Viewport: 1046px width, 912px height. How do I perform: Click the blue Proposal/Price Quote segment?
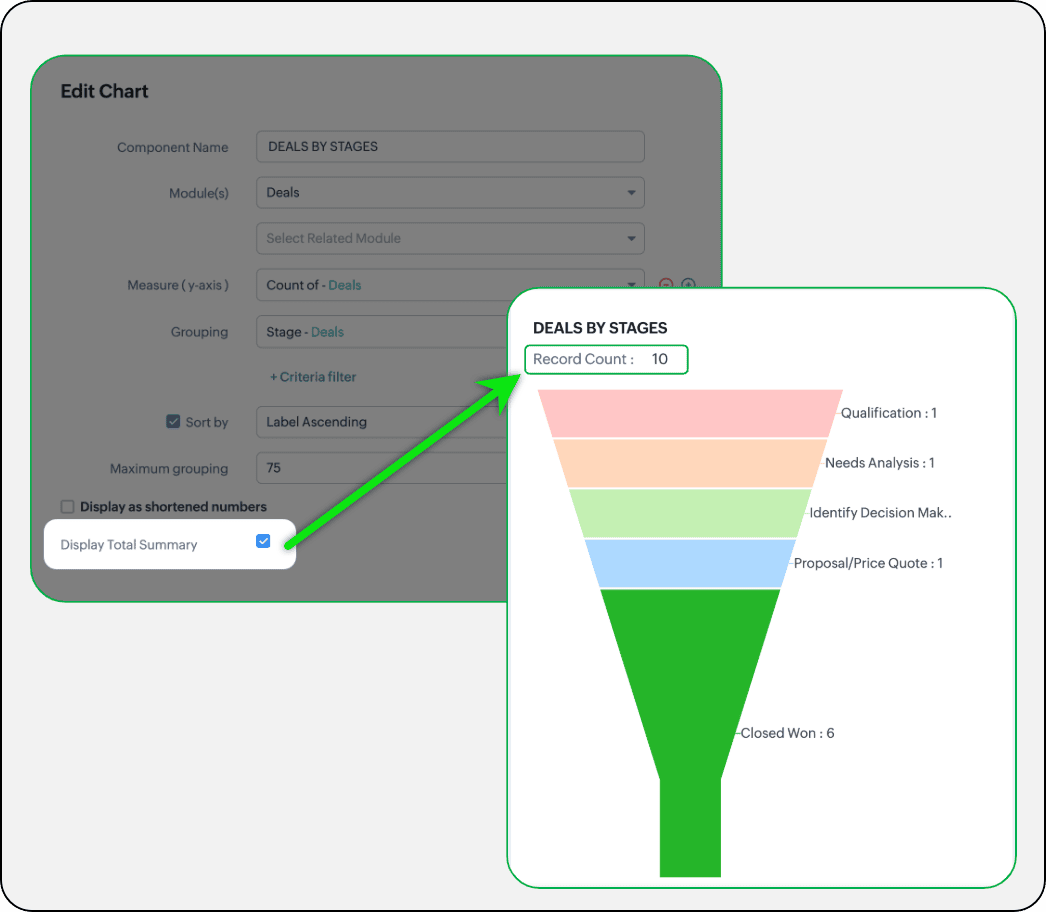coord(690,563)
